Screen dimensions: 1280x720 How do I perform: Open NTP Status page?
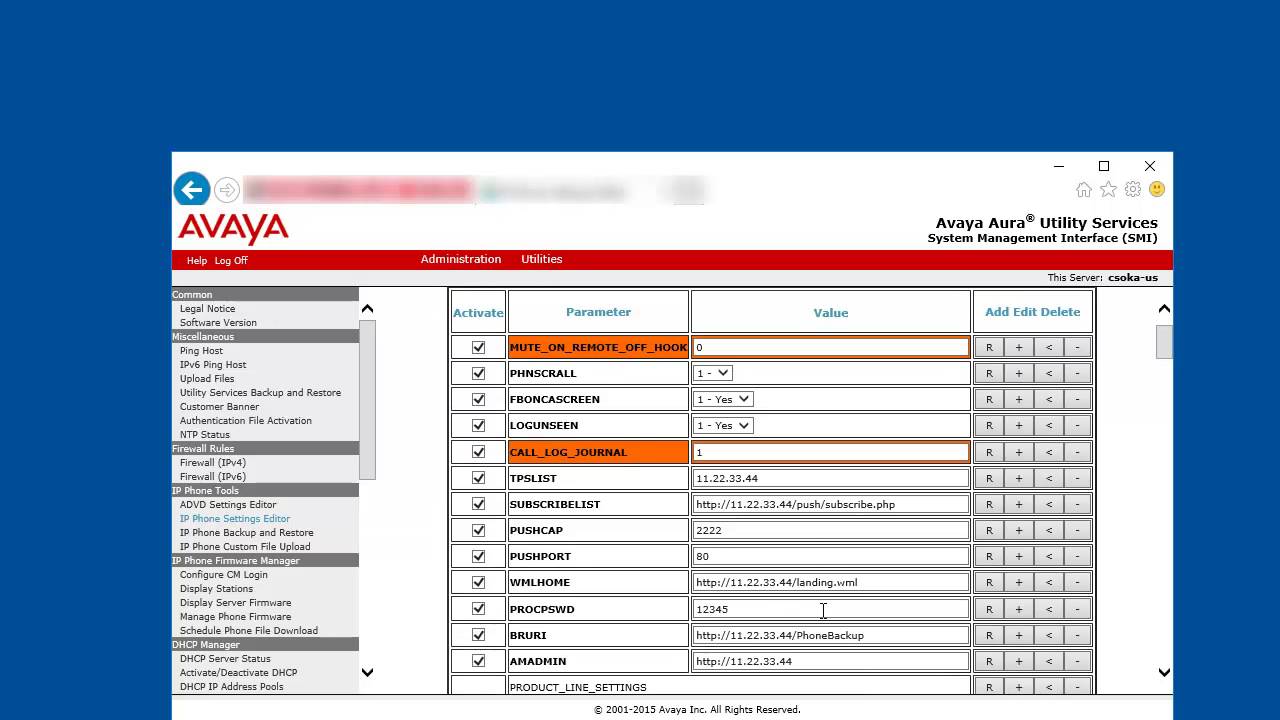tap(204, 435)
